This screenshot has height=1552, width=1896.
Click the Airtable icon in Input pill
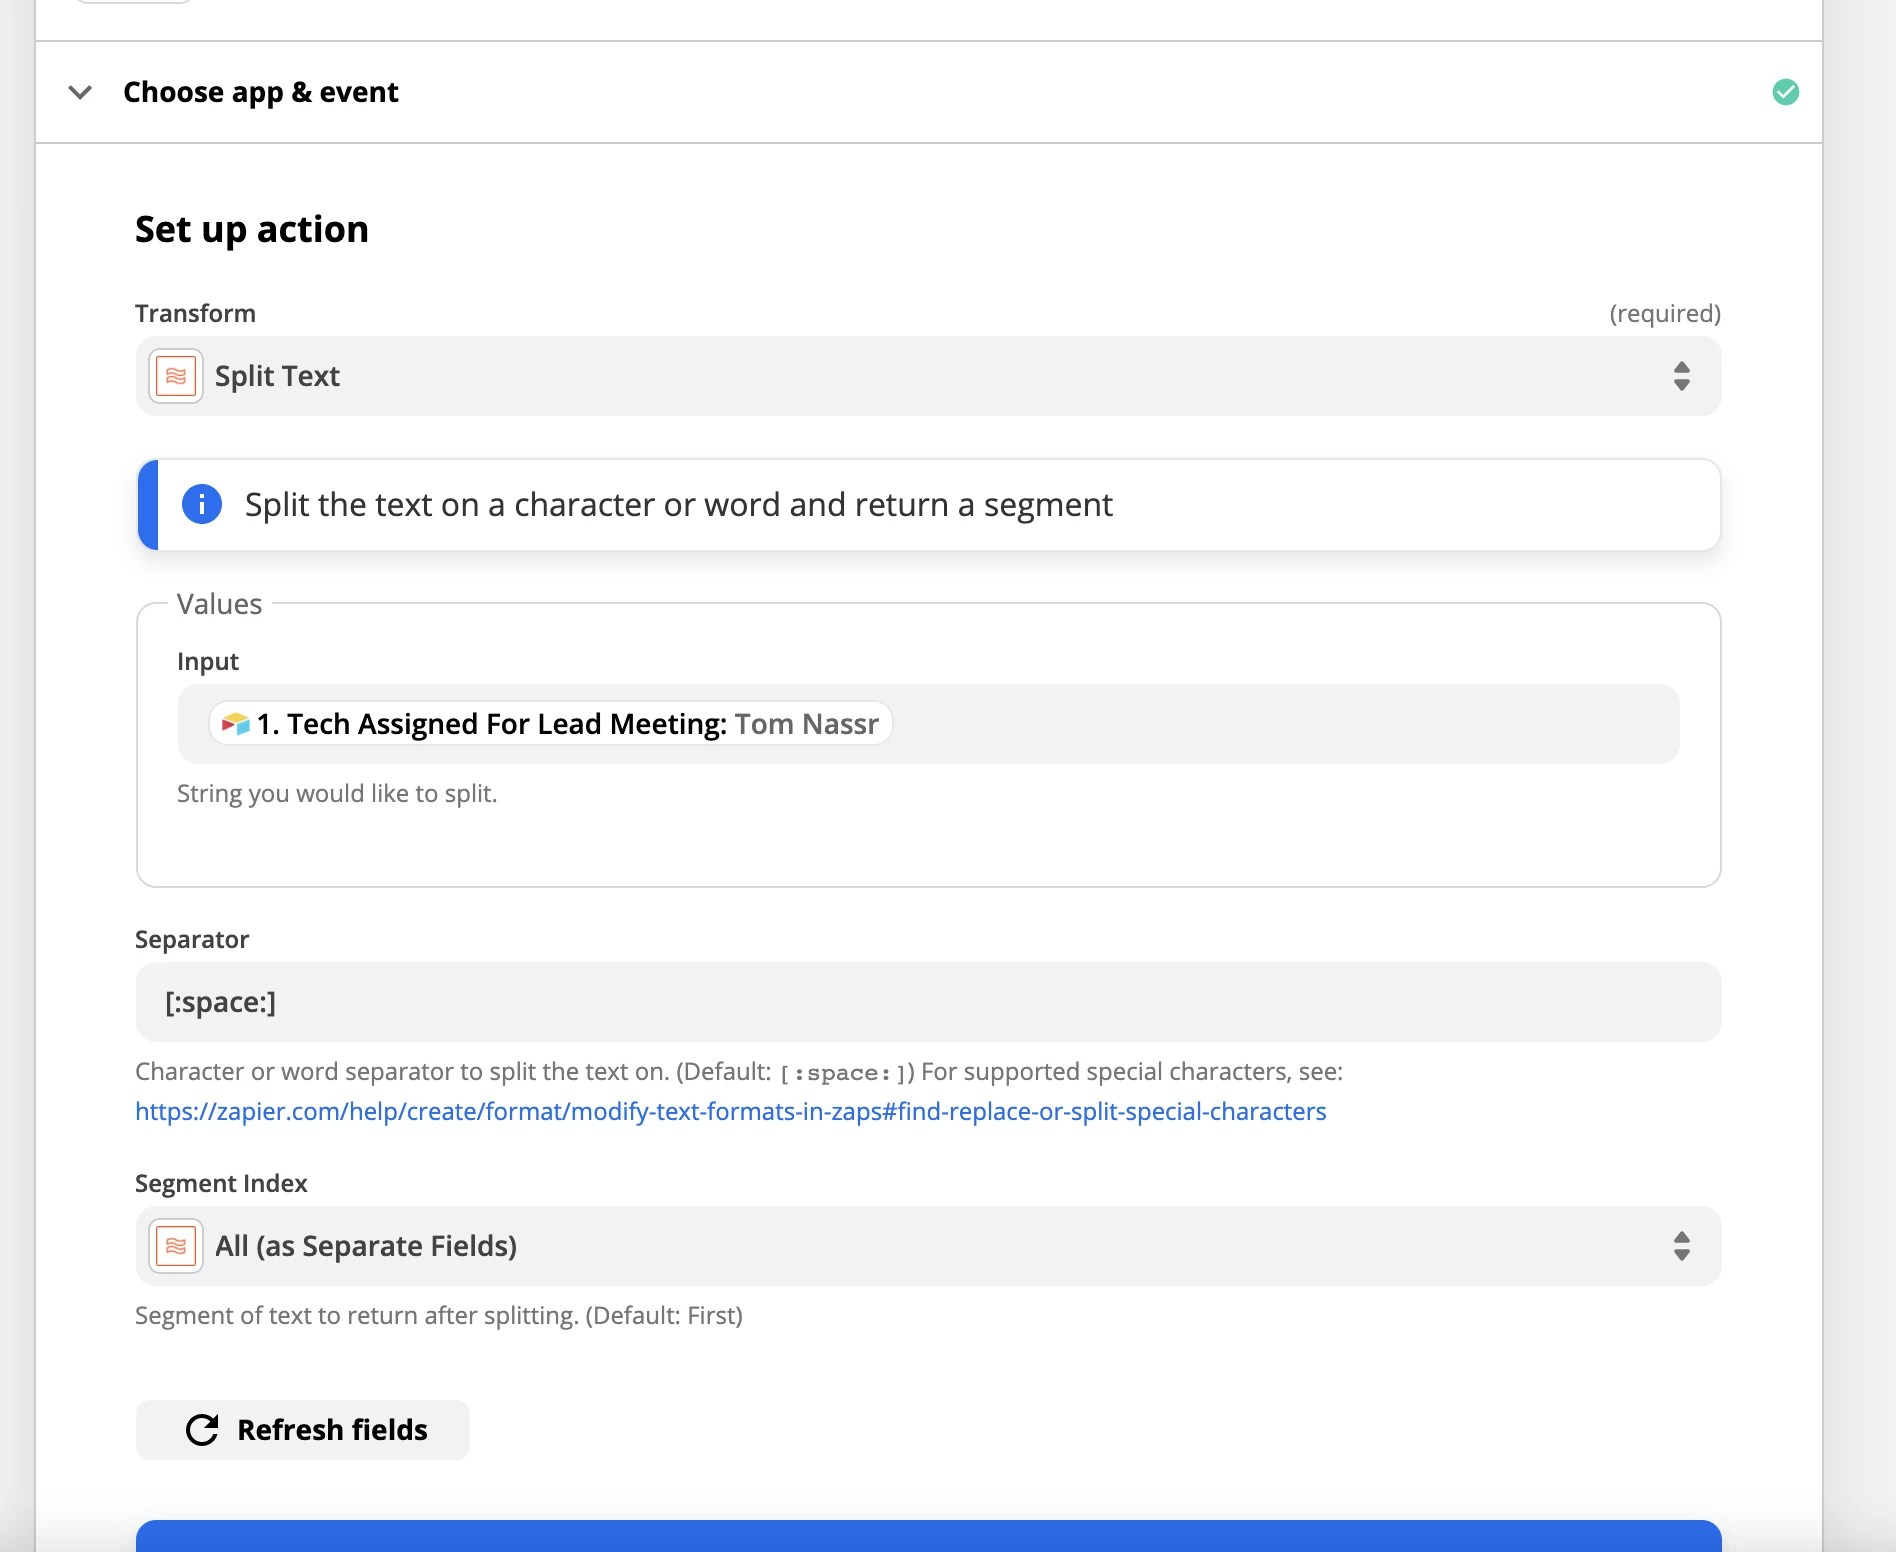[235, 723]
